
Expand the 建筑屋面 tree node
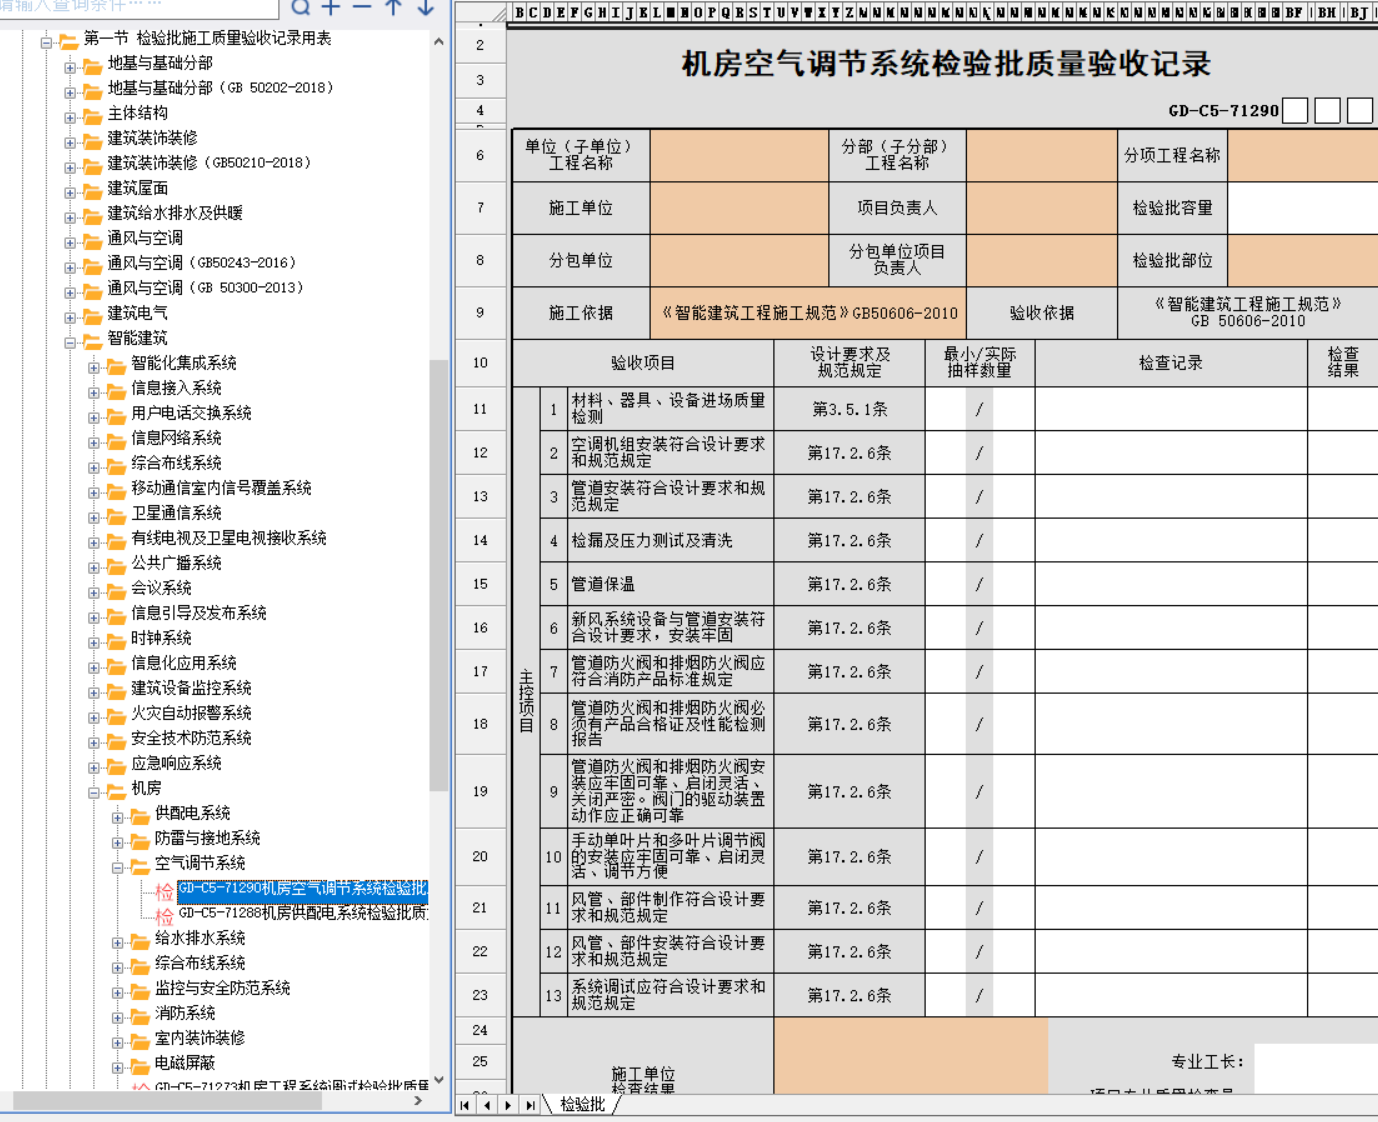click(70, 192)
